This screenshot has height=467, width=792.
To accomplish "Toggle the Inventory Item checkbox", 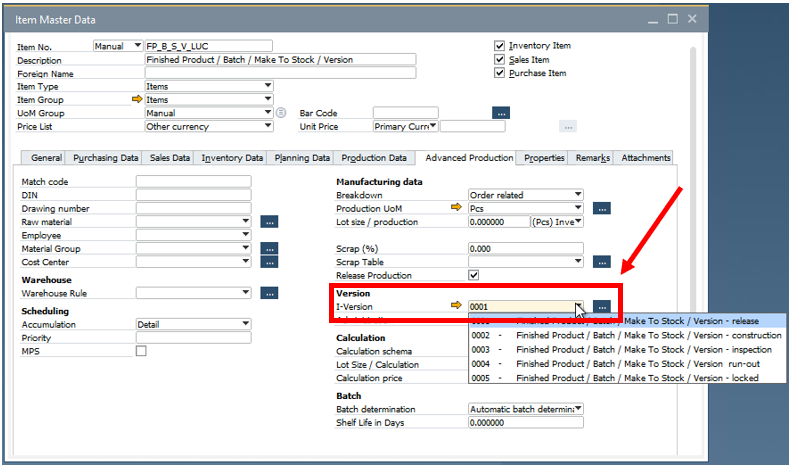I will pos(500,45).
